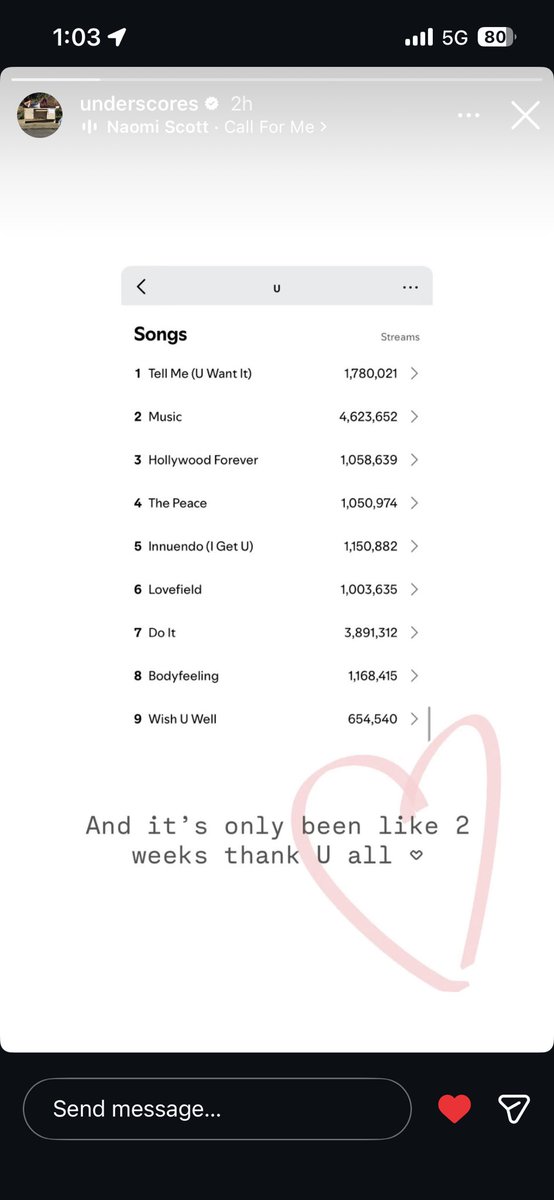Select the Lovefield song row
The height and width of the screenshot is (1200, 554).
coord(277,589)
